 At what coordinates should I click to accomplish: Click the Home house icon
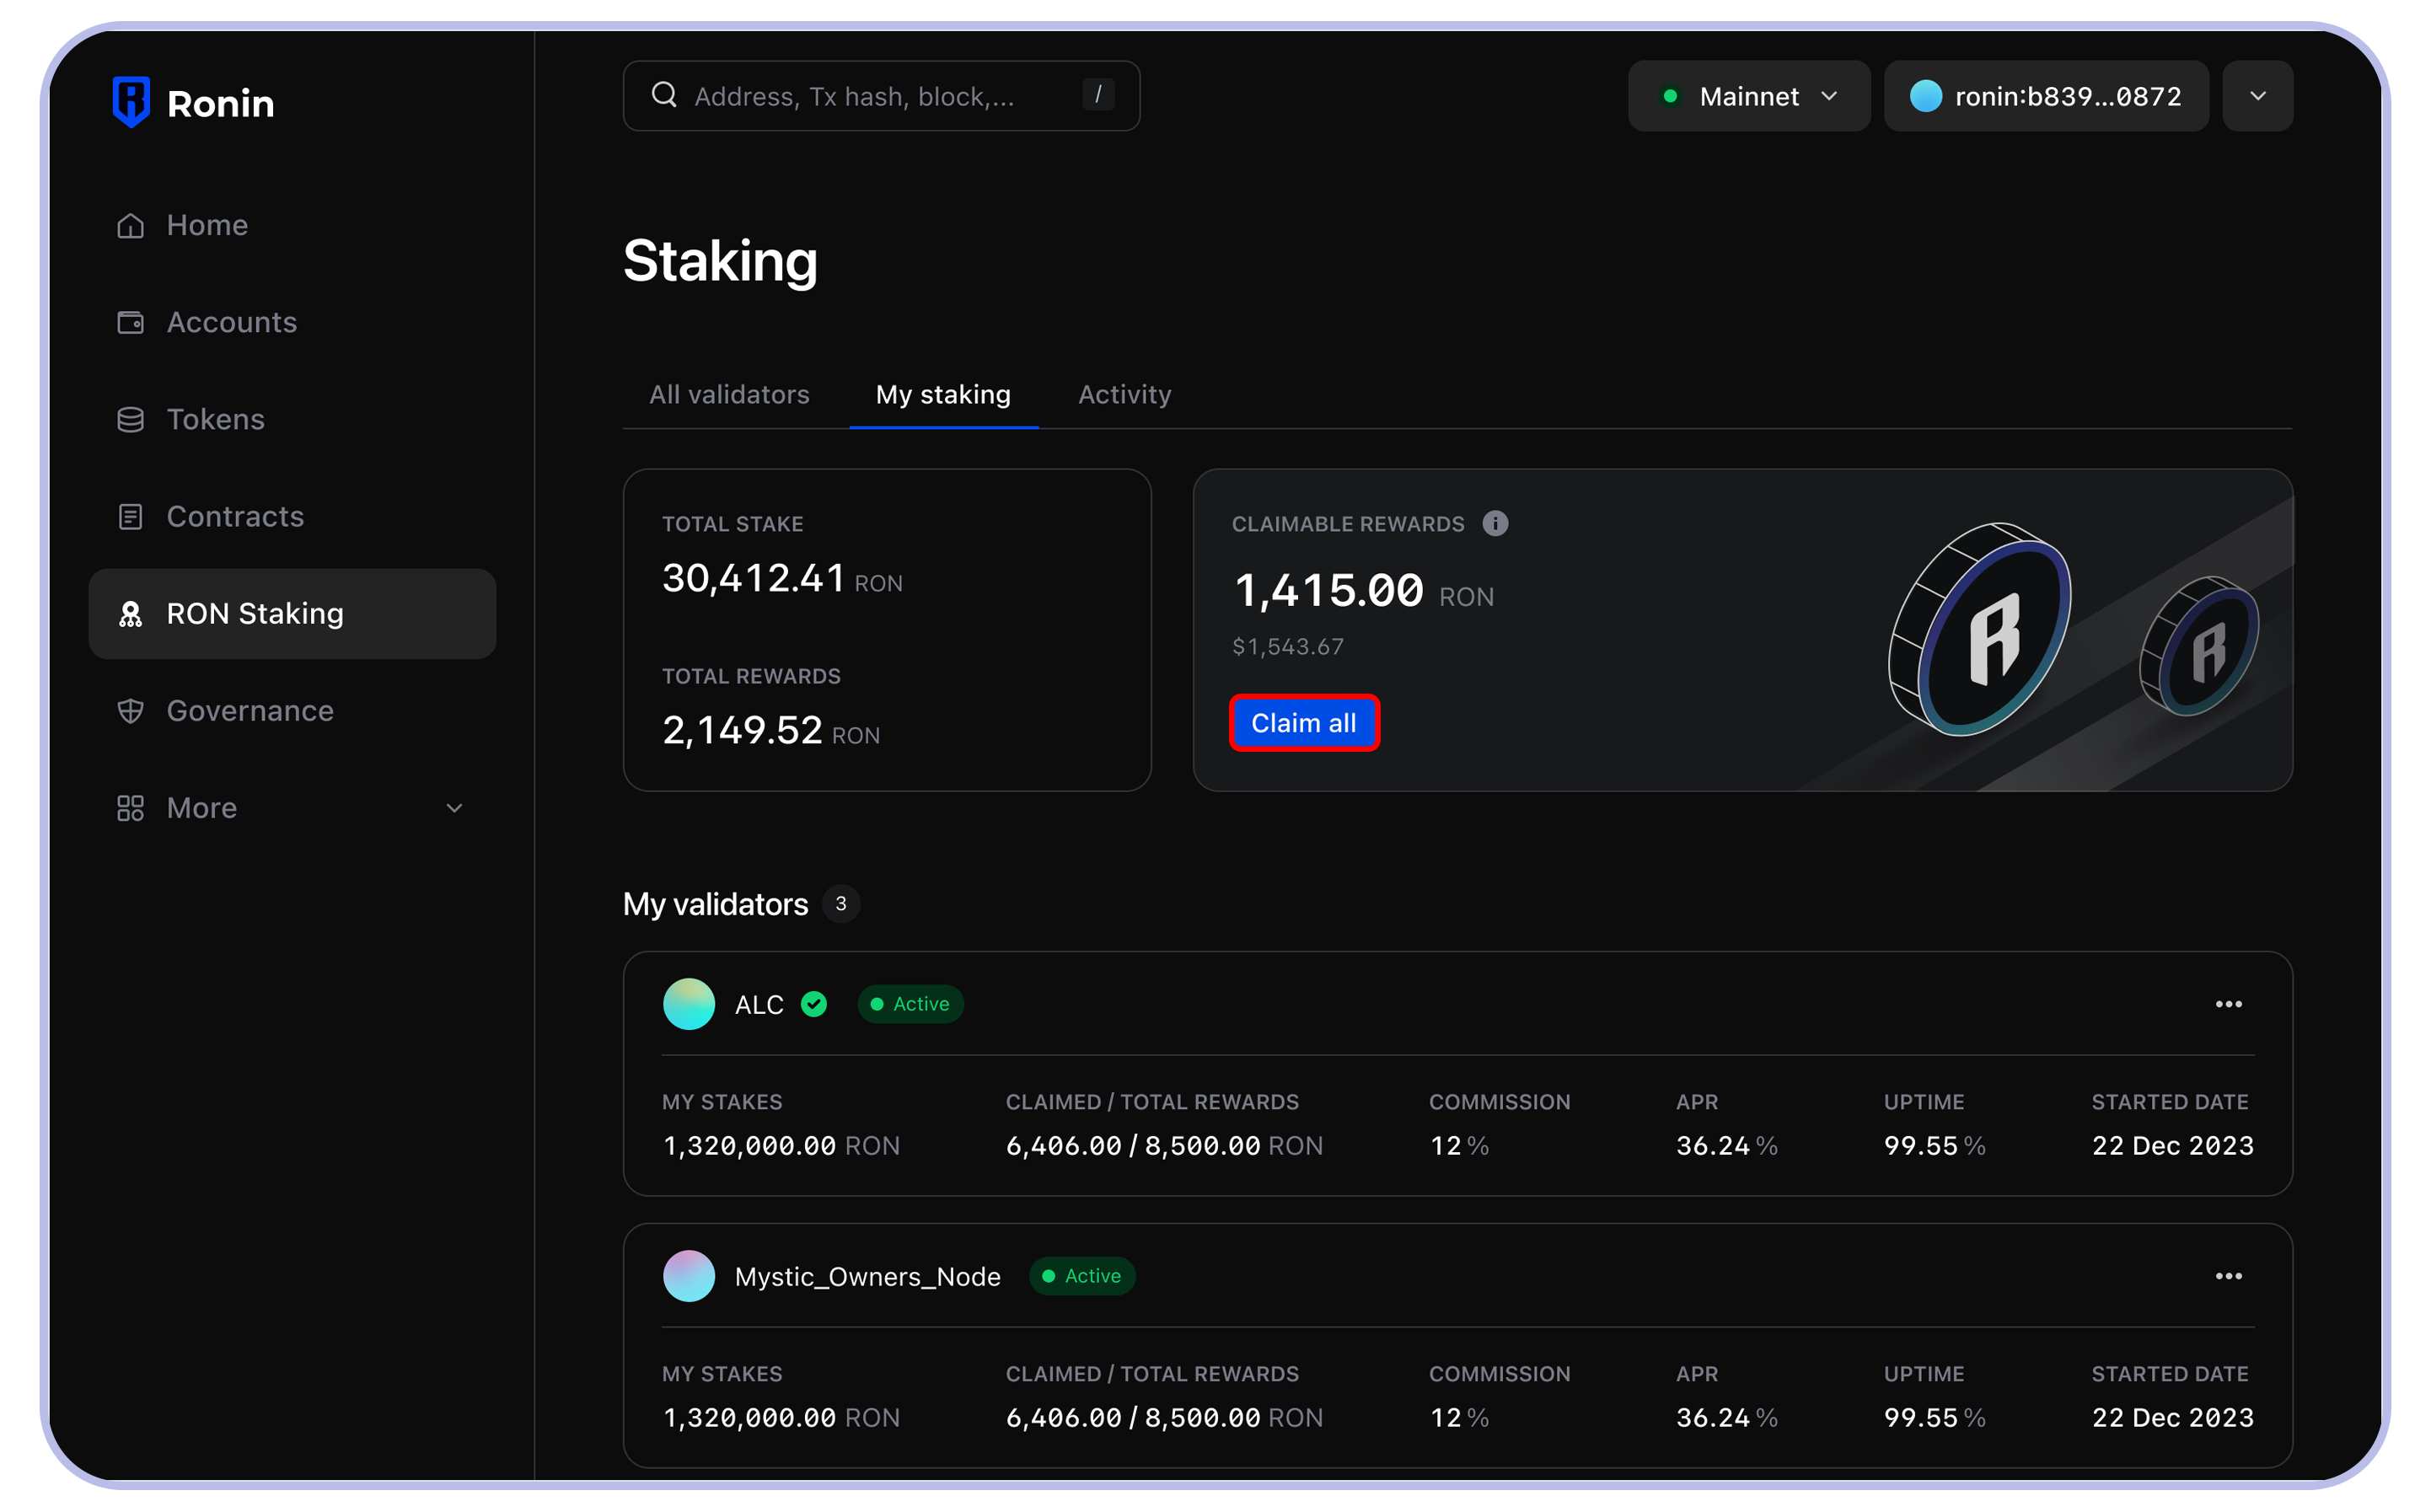[x=130, y=226]
